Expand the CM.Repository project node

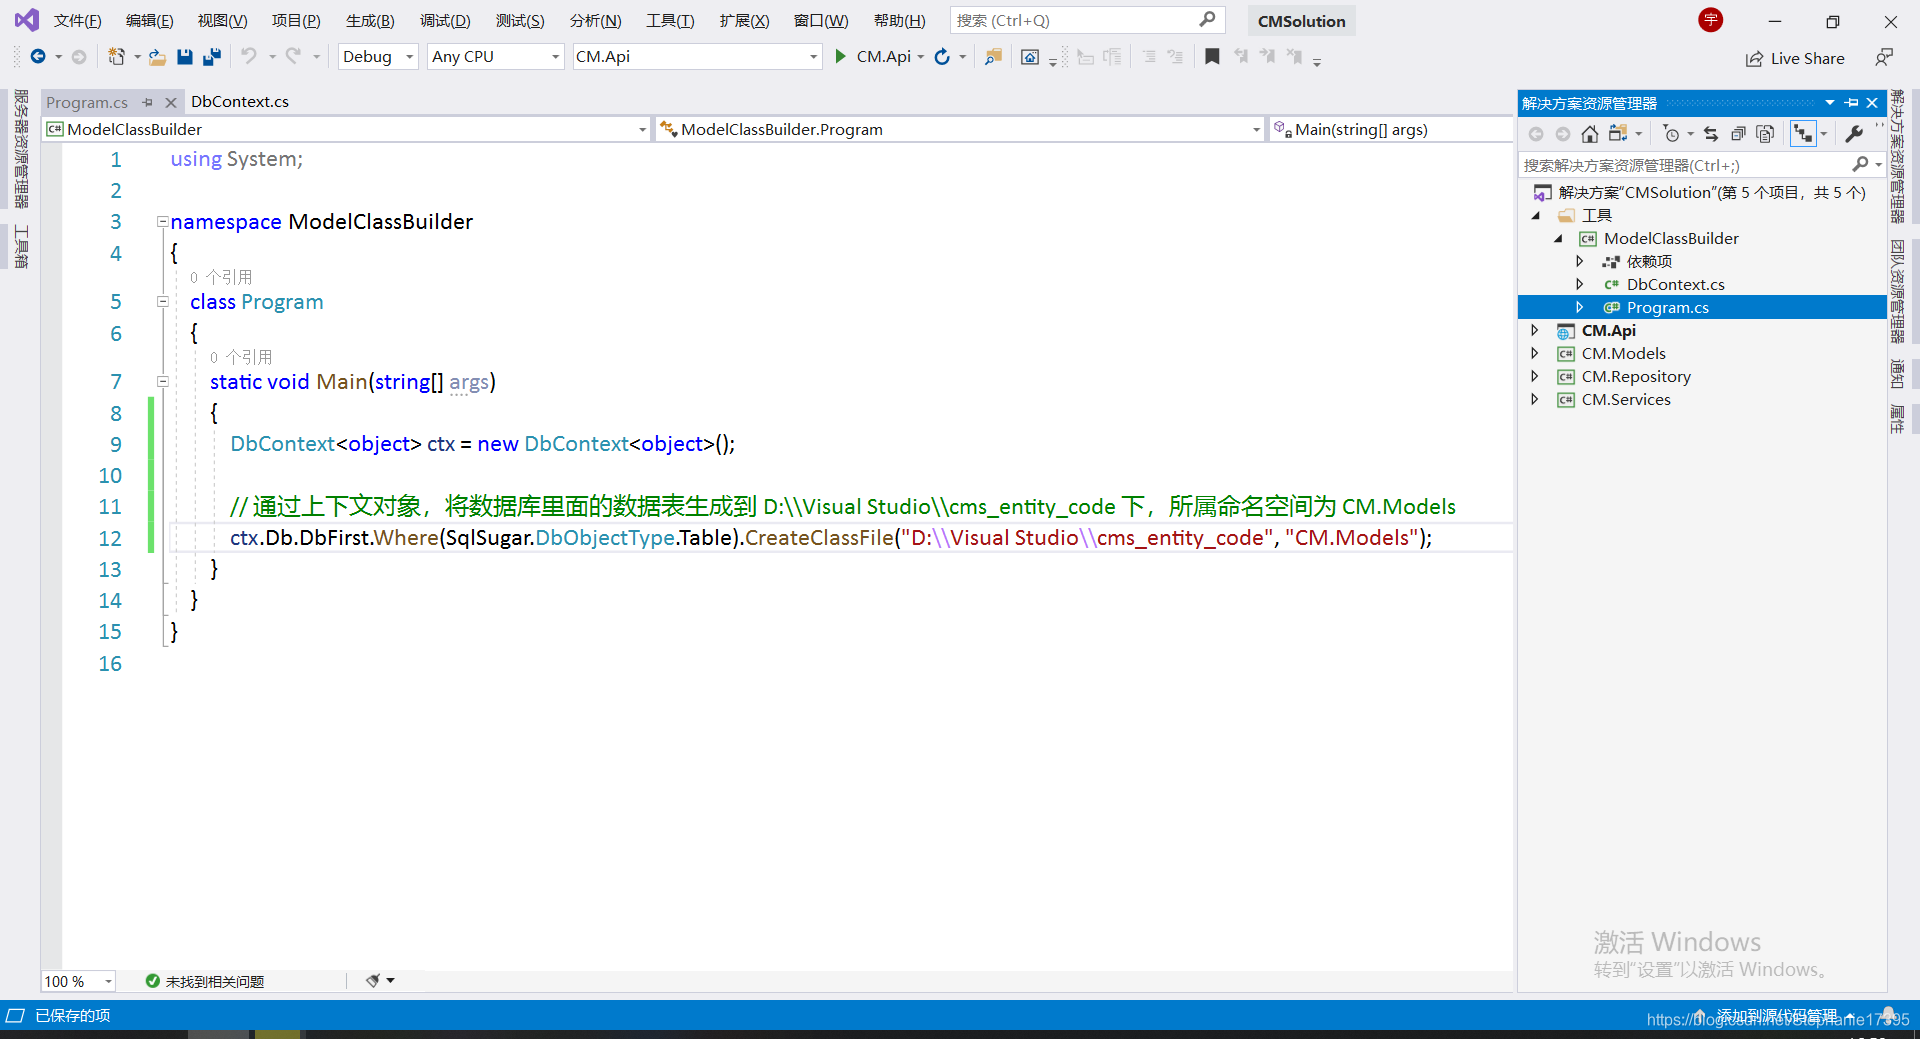[x=1535, y=376]
